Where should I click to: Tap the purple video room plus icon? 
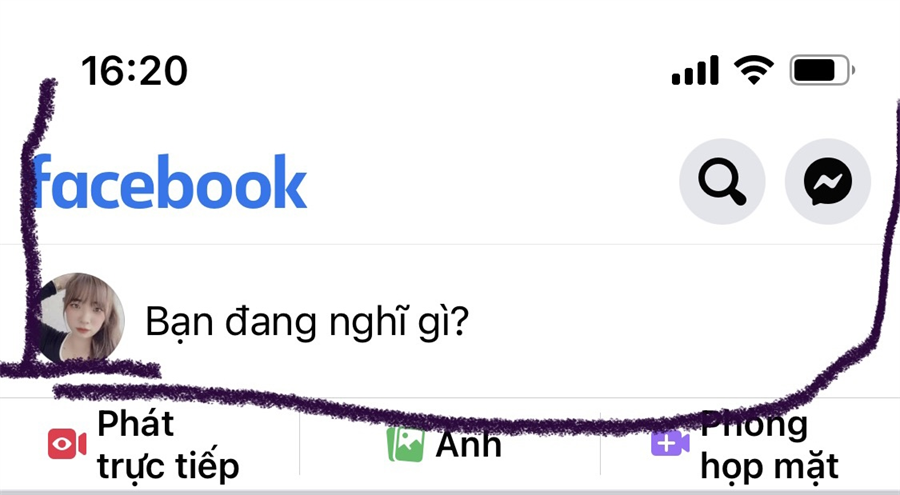[670, 443]
